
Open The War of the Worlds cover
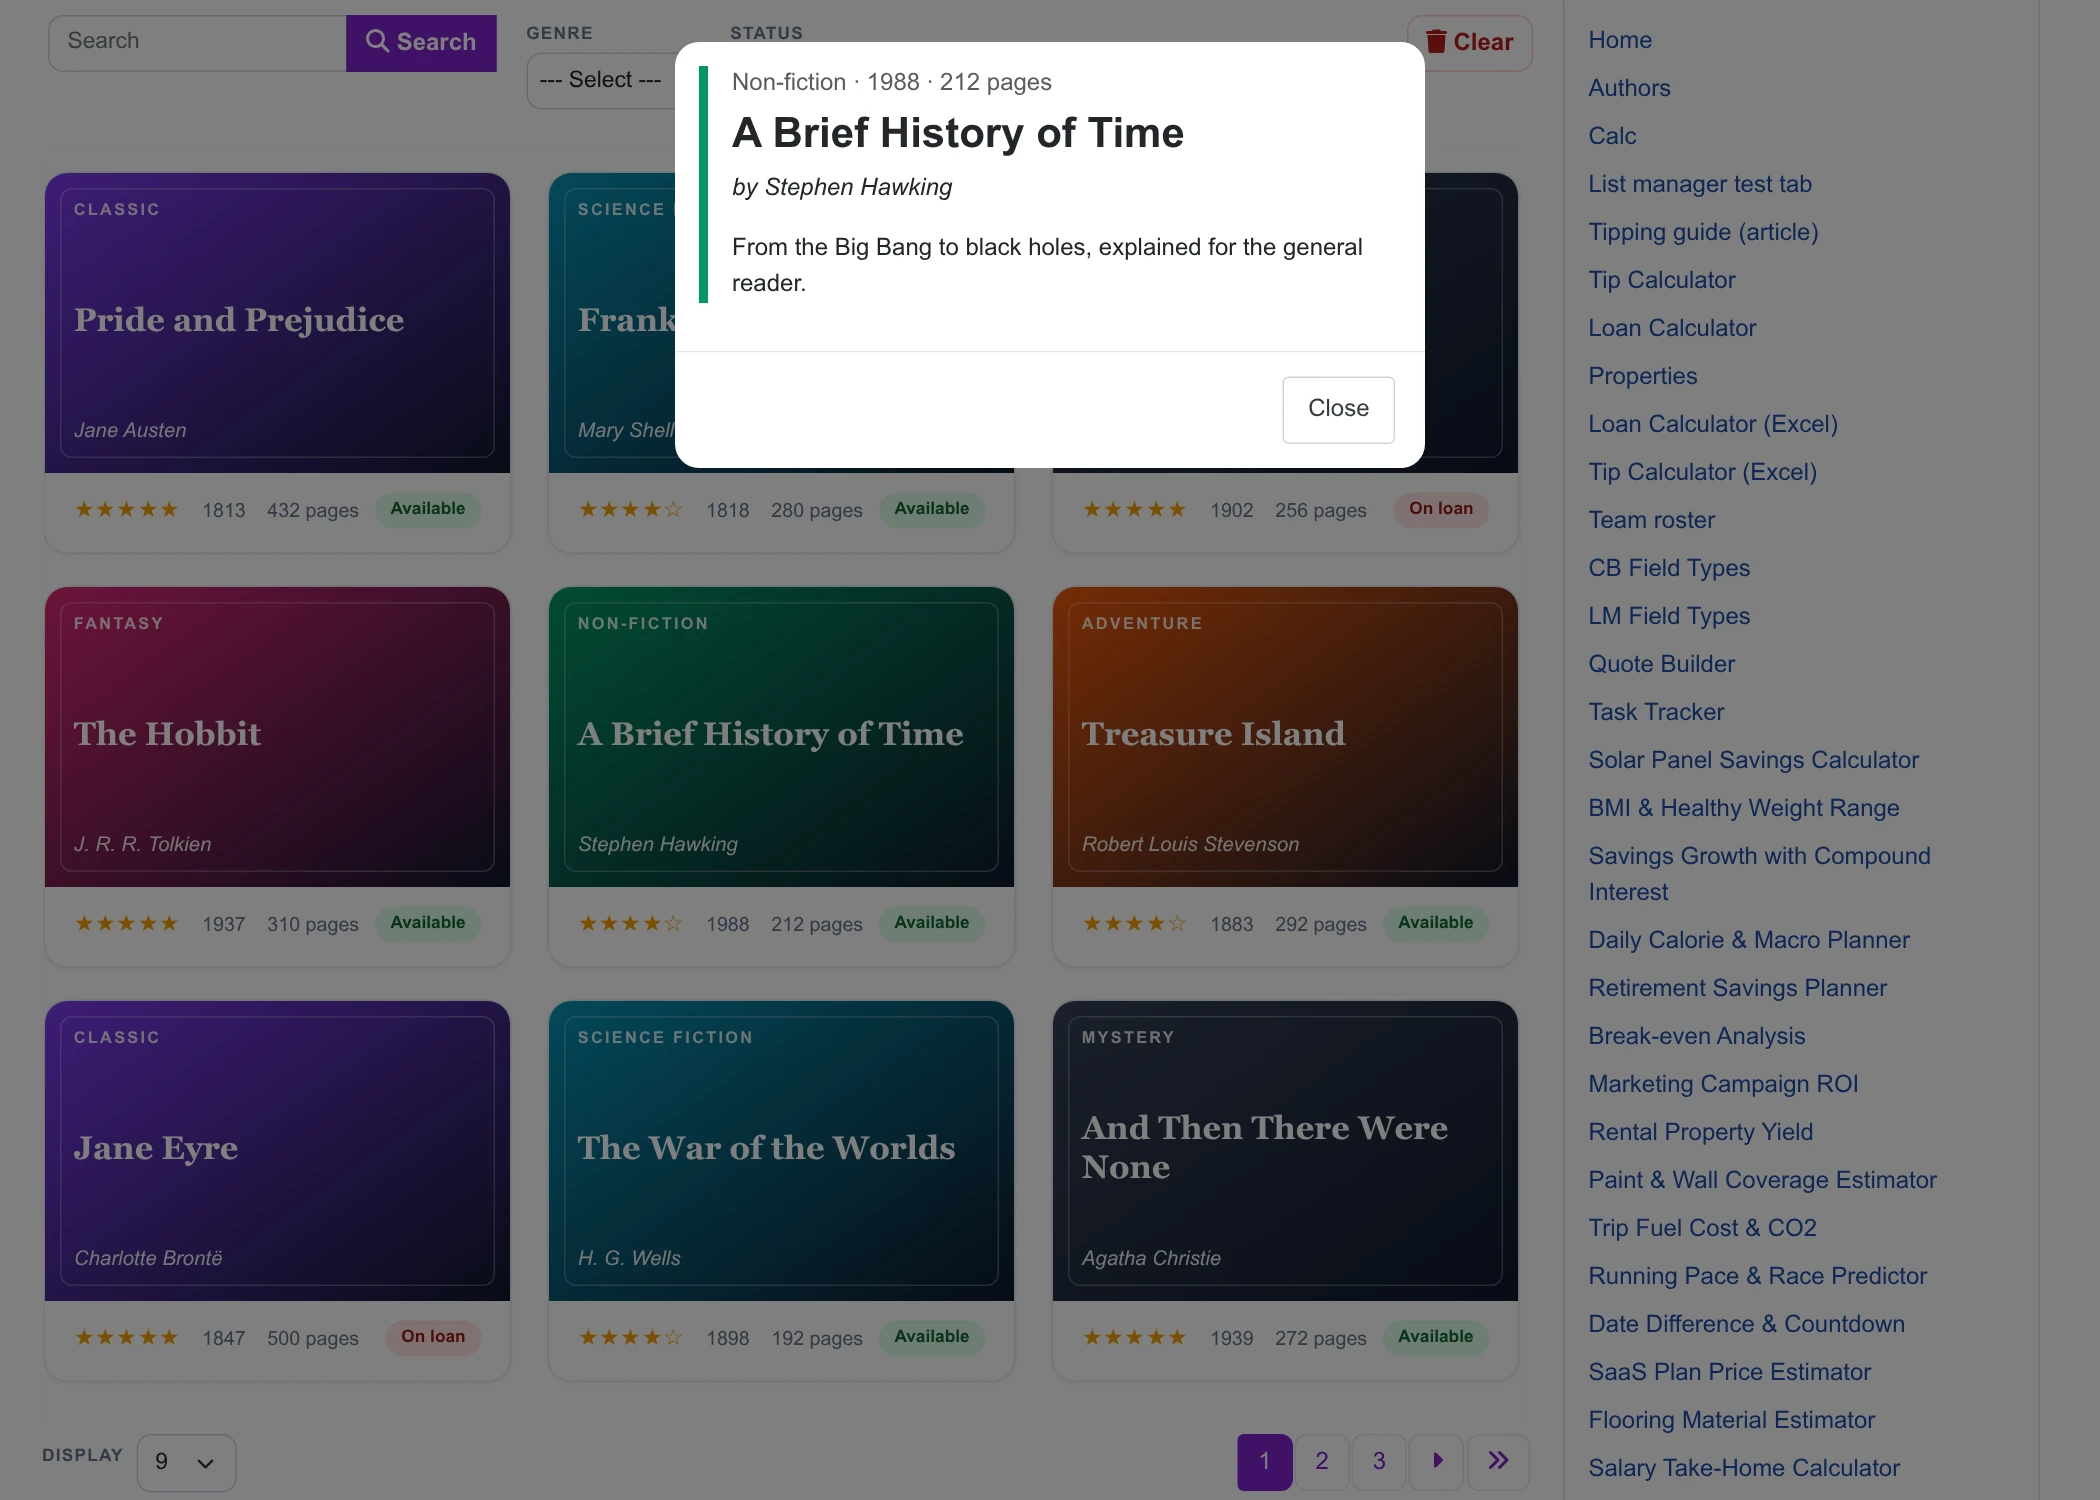781,1151
